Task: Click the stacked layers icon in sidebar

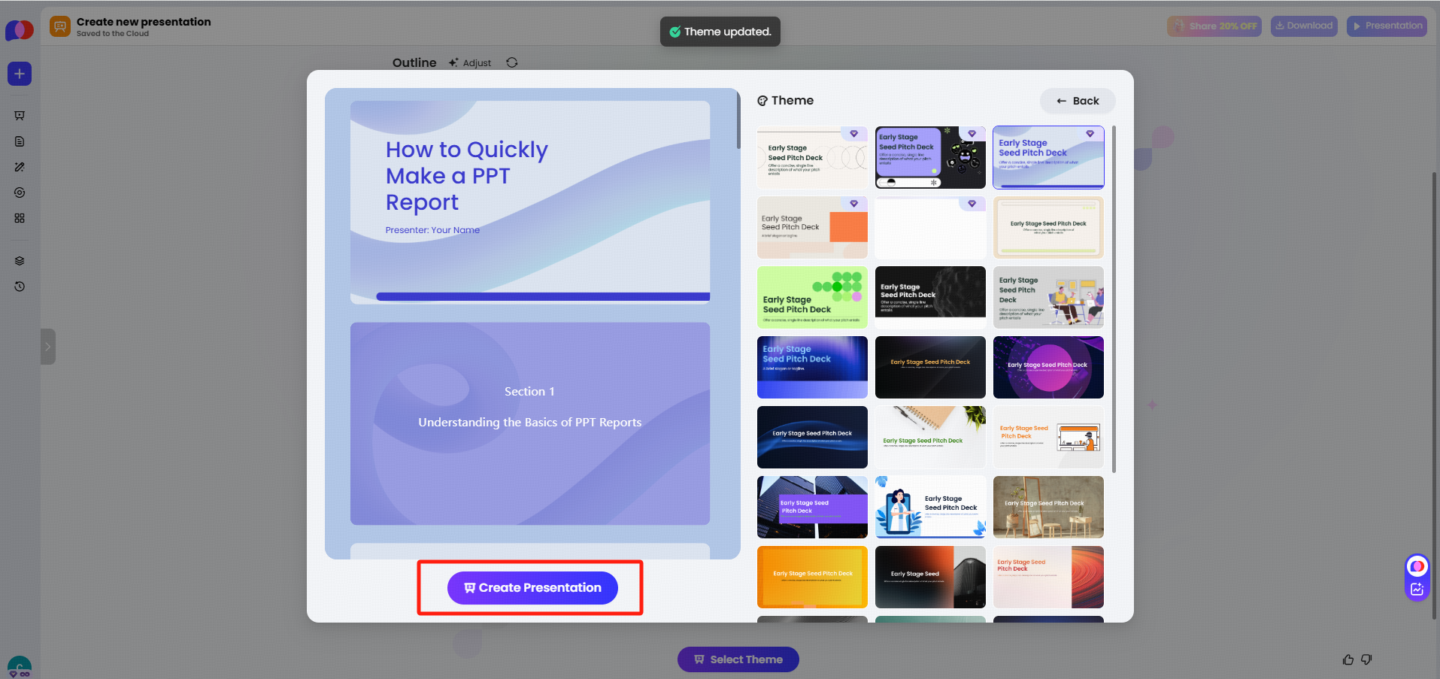Action: pos(19,261)
